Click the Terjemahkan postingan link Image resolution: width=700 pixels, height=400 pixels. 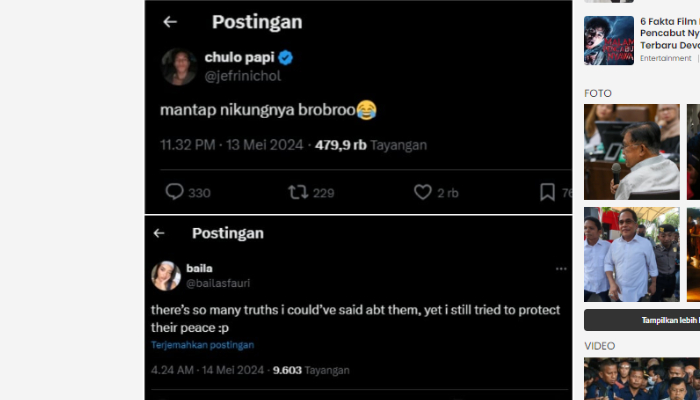pyautogui.click(x=203, y=345)
